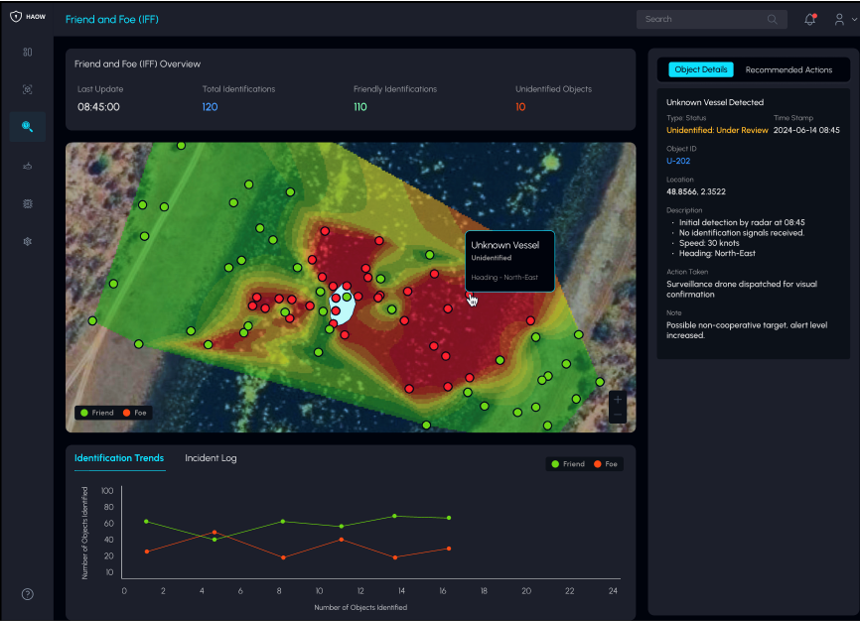
Task: Open the Incident Log tab
Action: click(211, 458)
